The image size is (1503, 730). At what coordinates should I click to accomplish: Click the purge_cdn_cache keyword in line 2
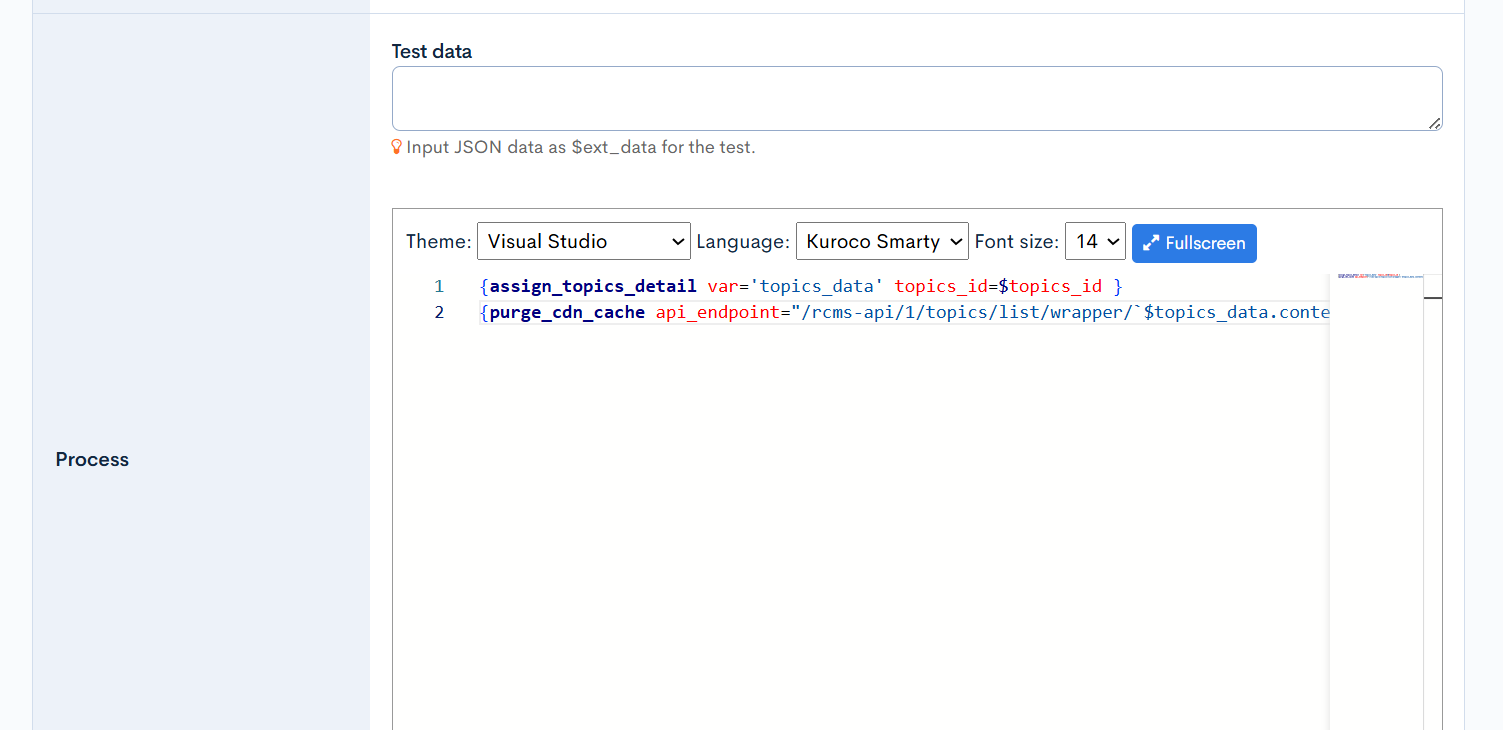tap(567, 312)
